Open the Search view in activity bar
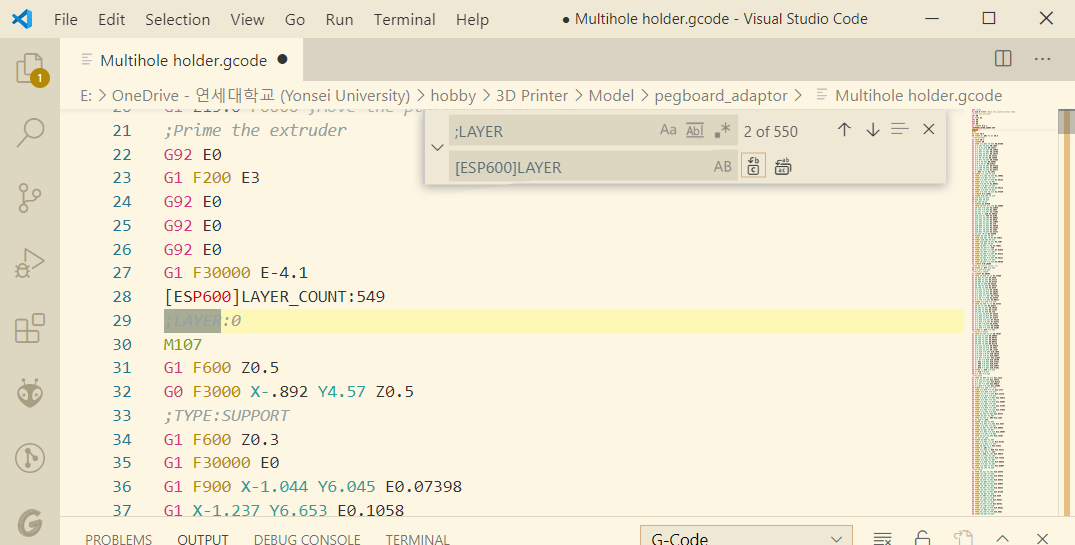 pyautogui.click(x=30, y=132)
